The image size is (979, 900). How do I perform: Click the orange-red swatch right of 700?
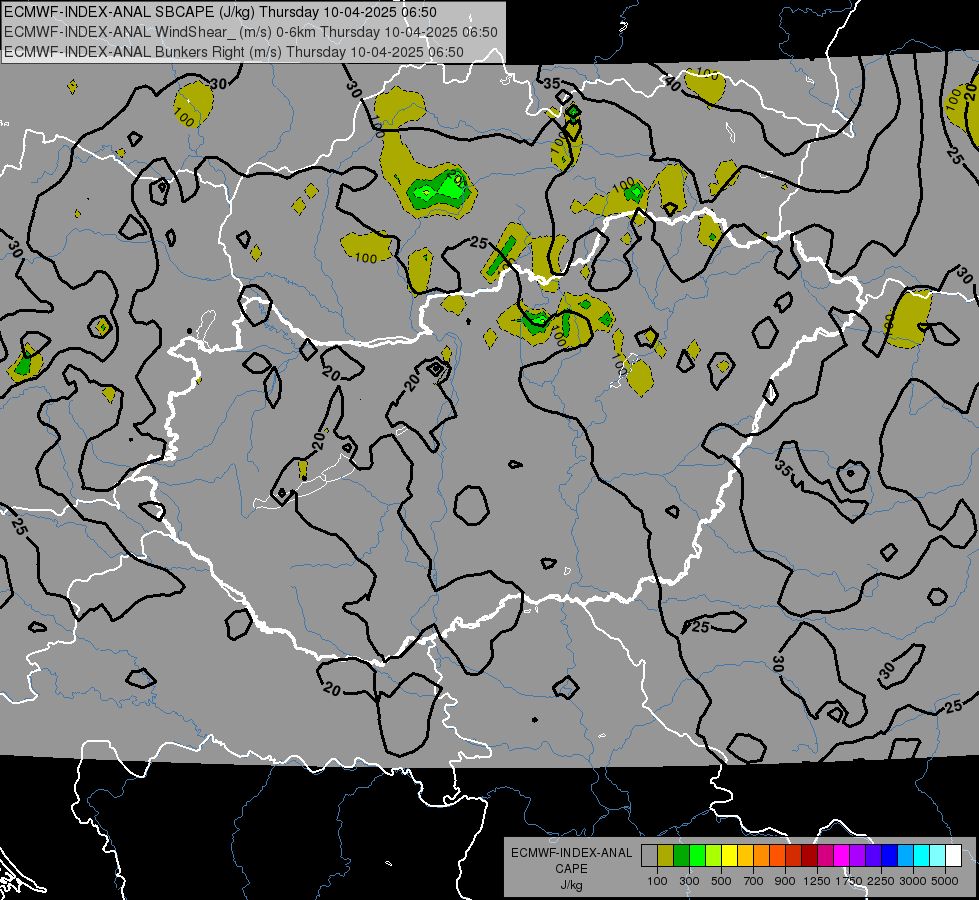click(777, 856)
